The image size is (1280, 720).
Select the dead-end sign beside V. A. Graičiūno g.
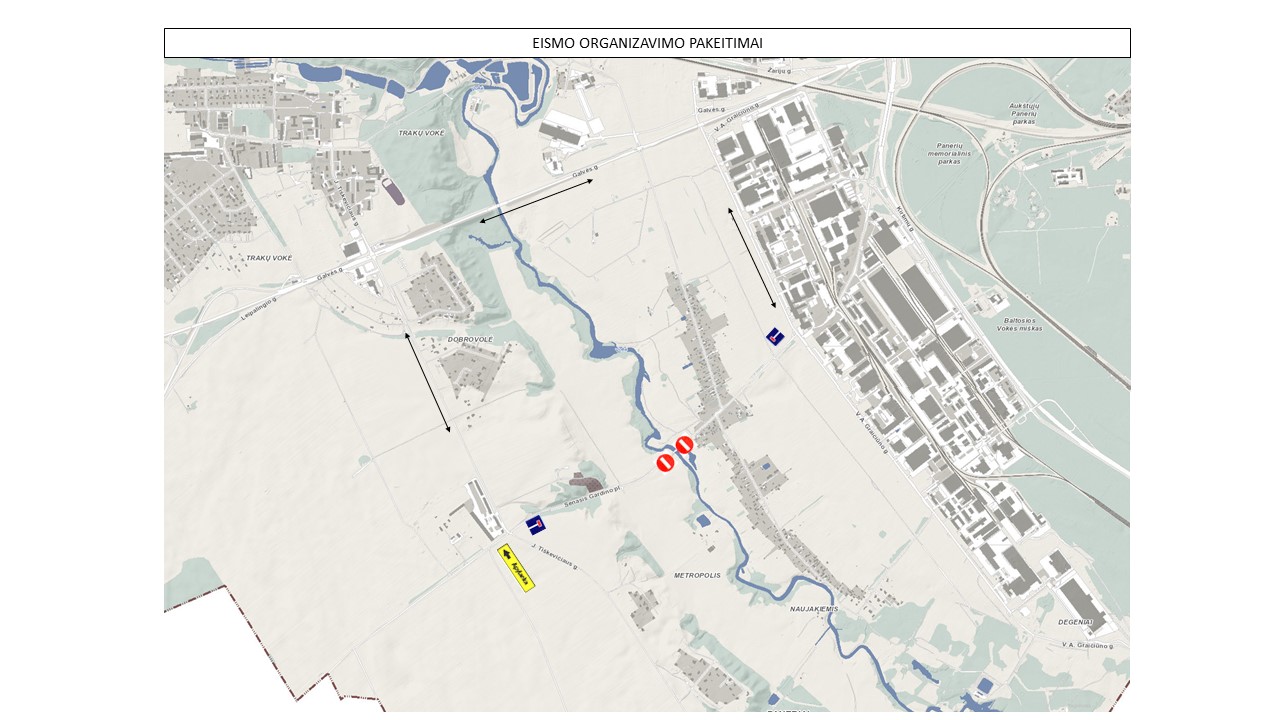(x=775, y=337)
